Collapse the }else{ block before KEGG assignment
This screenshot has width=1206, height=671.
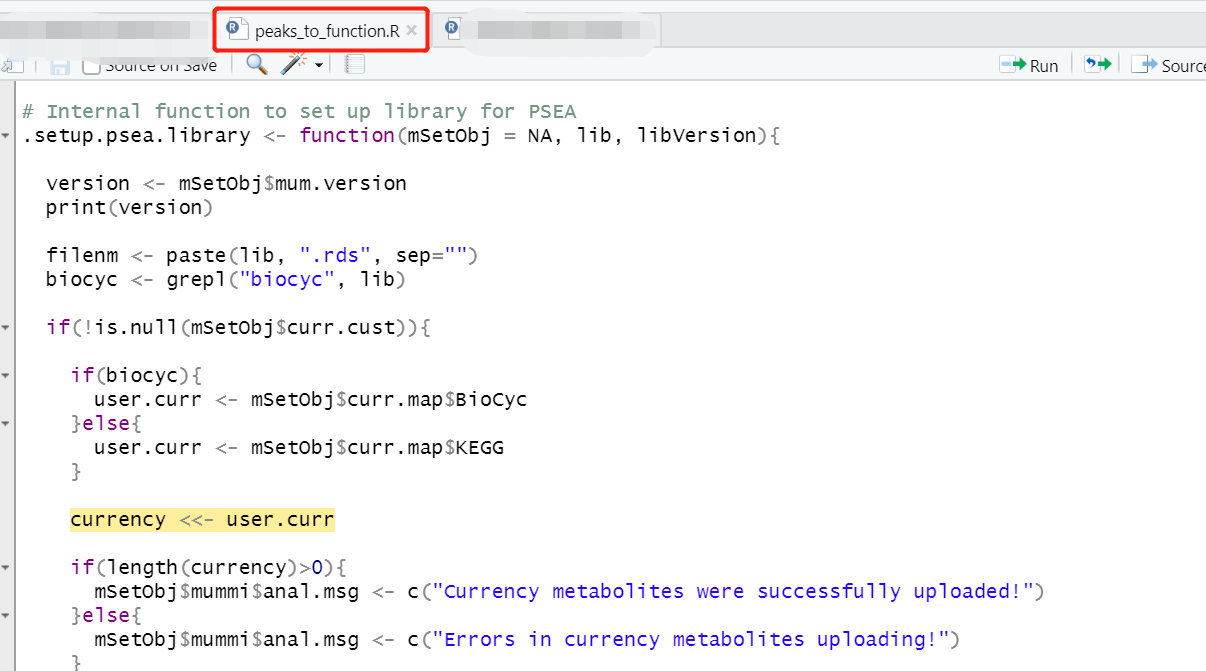7,424
